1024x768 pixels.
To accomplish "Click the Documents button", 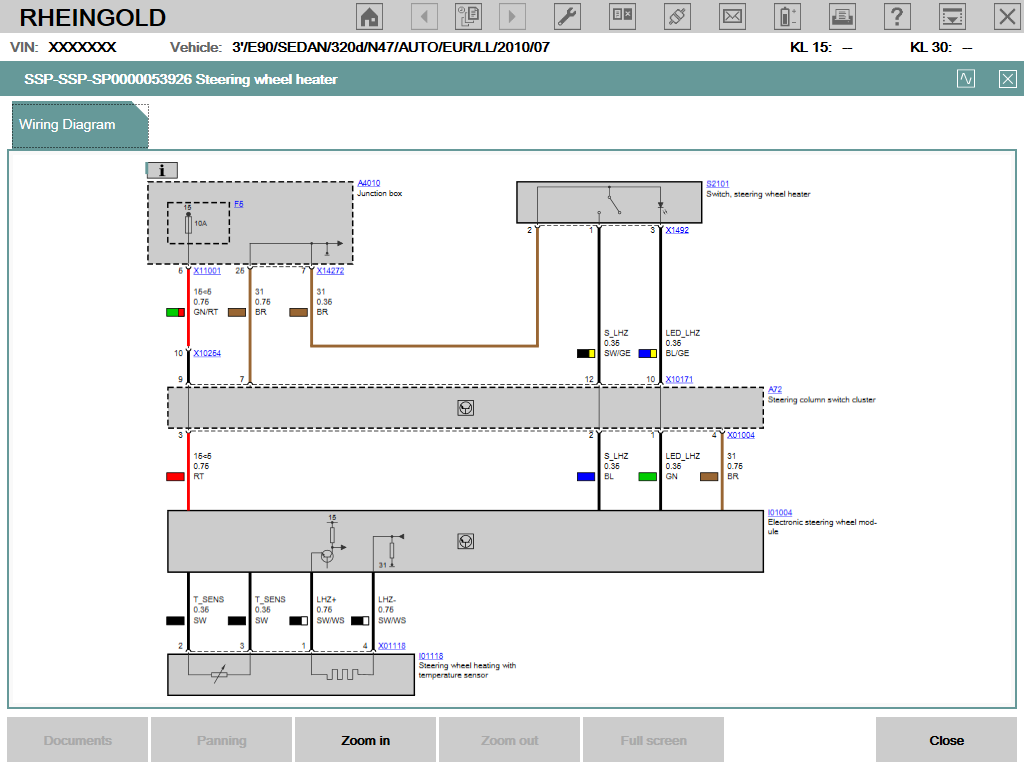I will [x=78, y=740].
